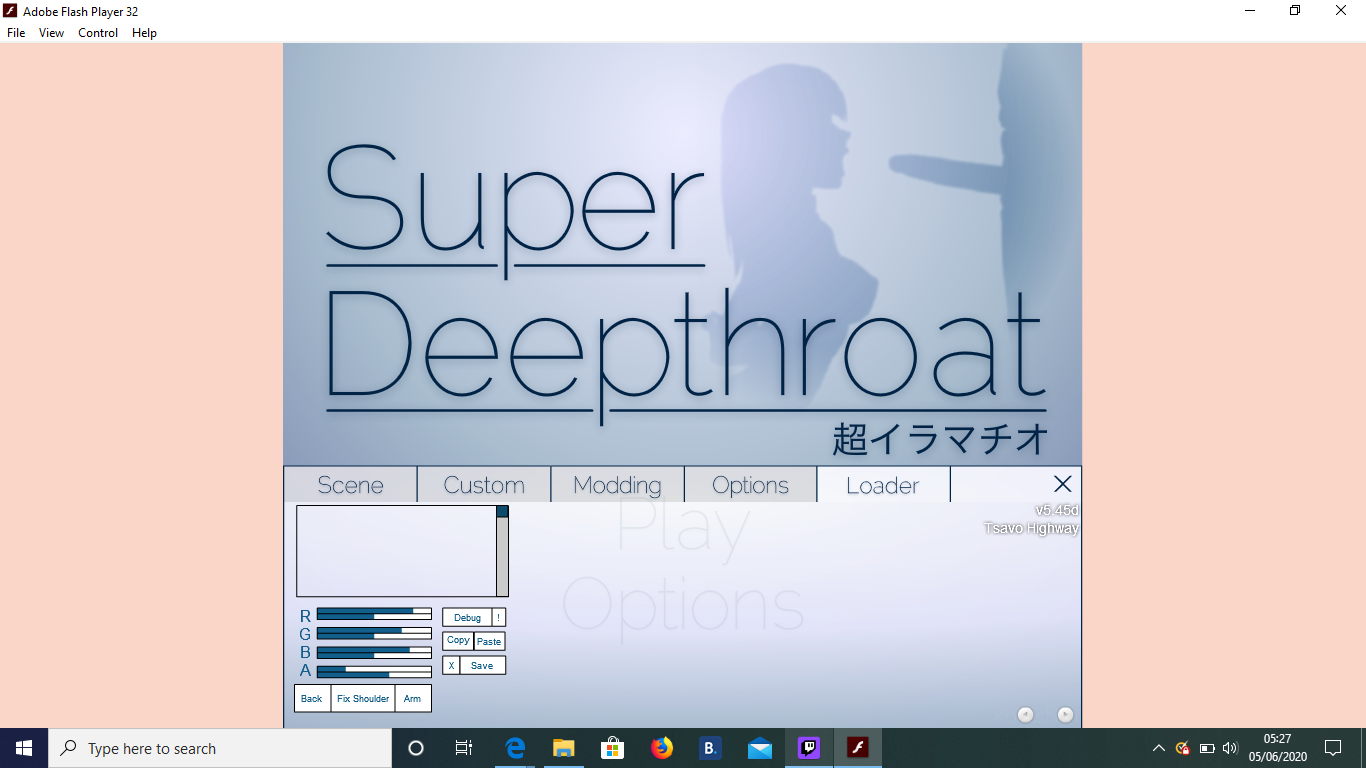Open Twitch from the taskbar
Screen dimensions: 1366x768
coord(808,748)
